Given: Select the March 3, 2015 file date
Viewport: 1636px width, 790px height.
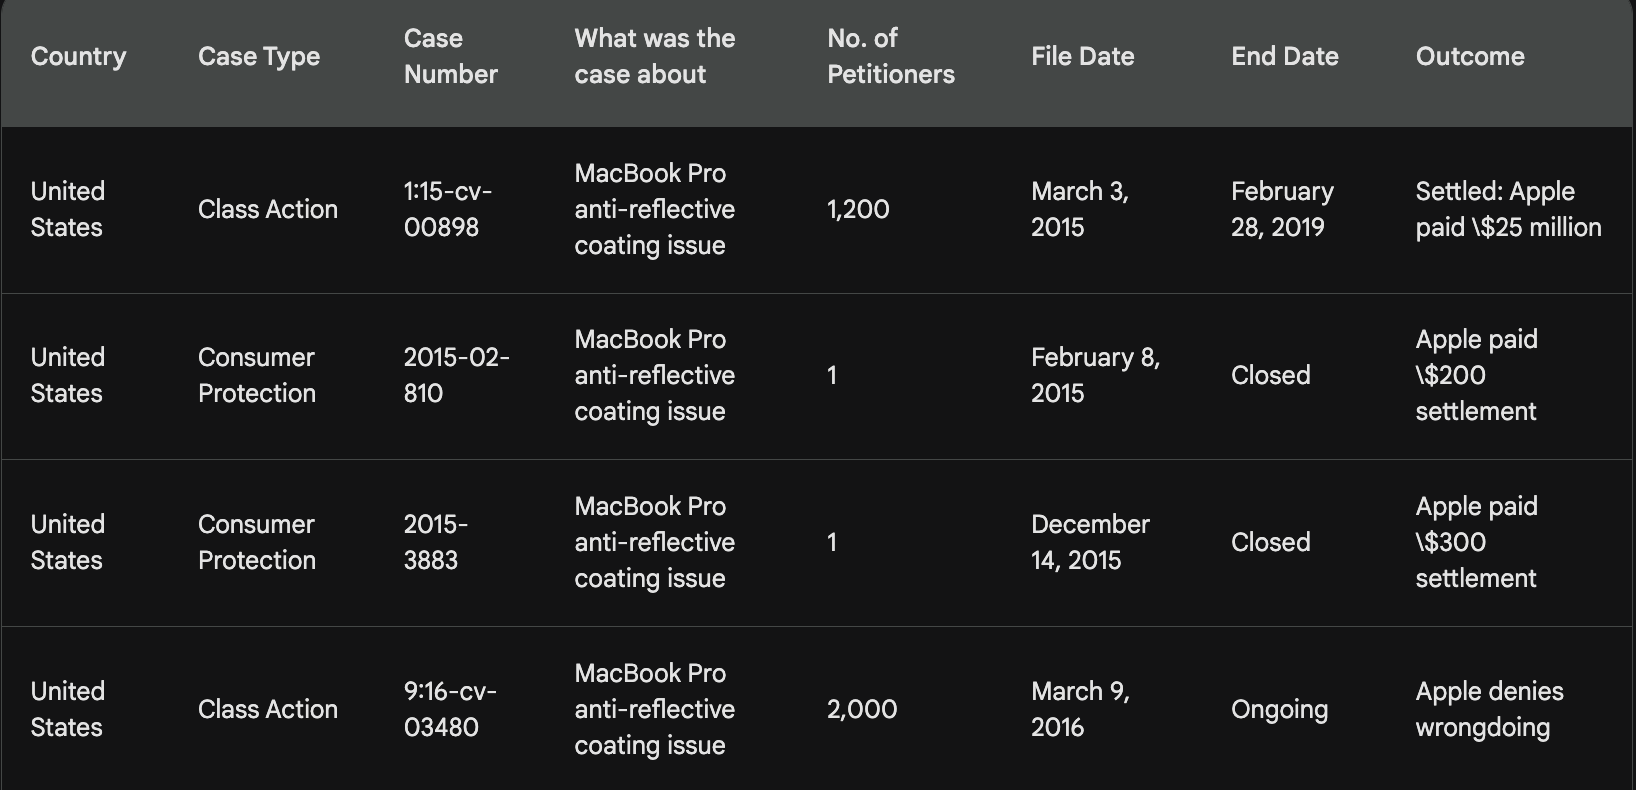Looking at the screenshot, I should 1079,209.
